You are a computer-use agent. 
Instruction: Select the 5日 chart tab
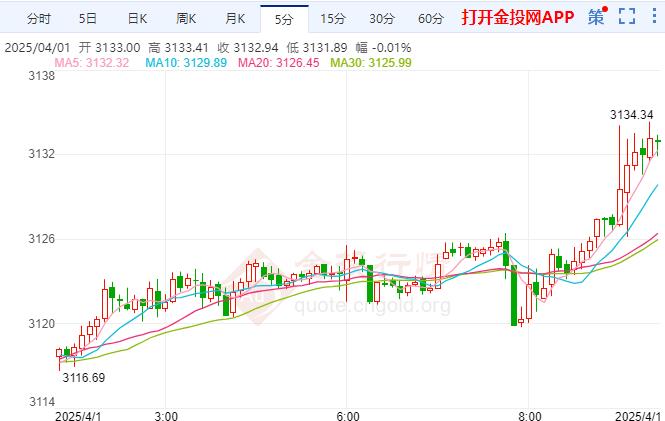[88, 19]
